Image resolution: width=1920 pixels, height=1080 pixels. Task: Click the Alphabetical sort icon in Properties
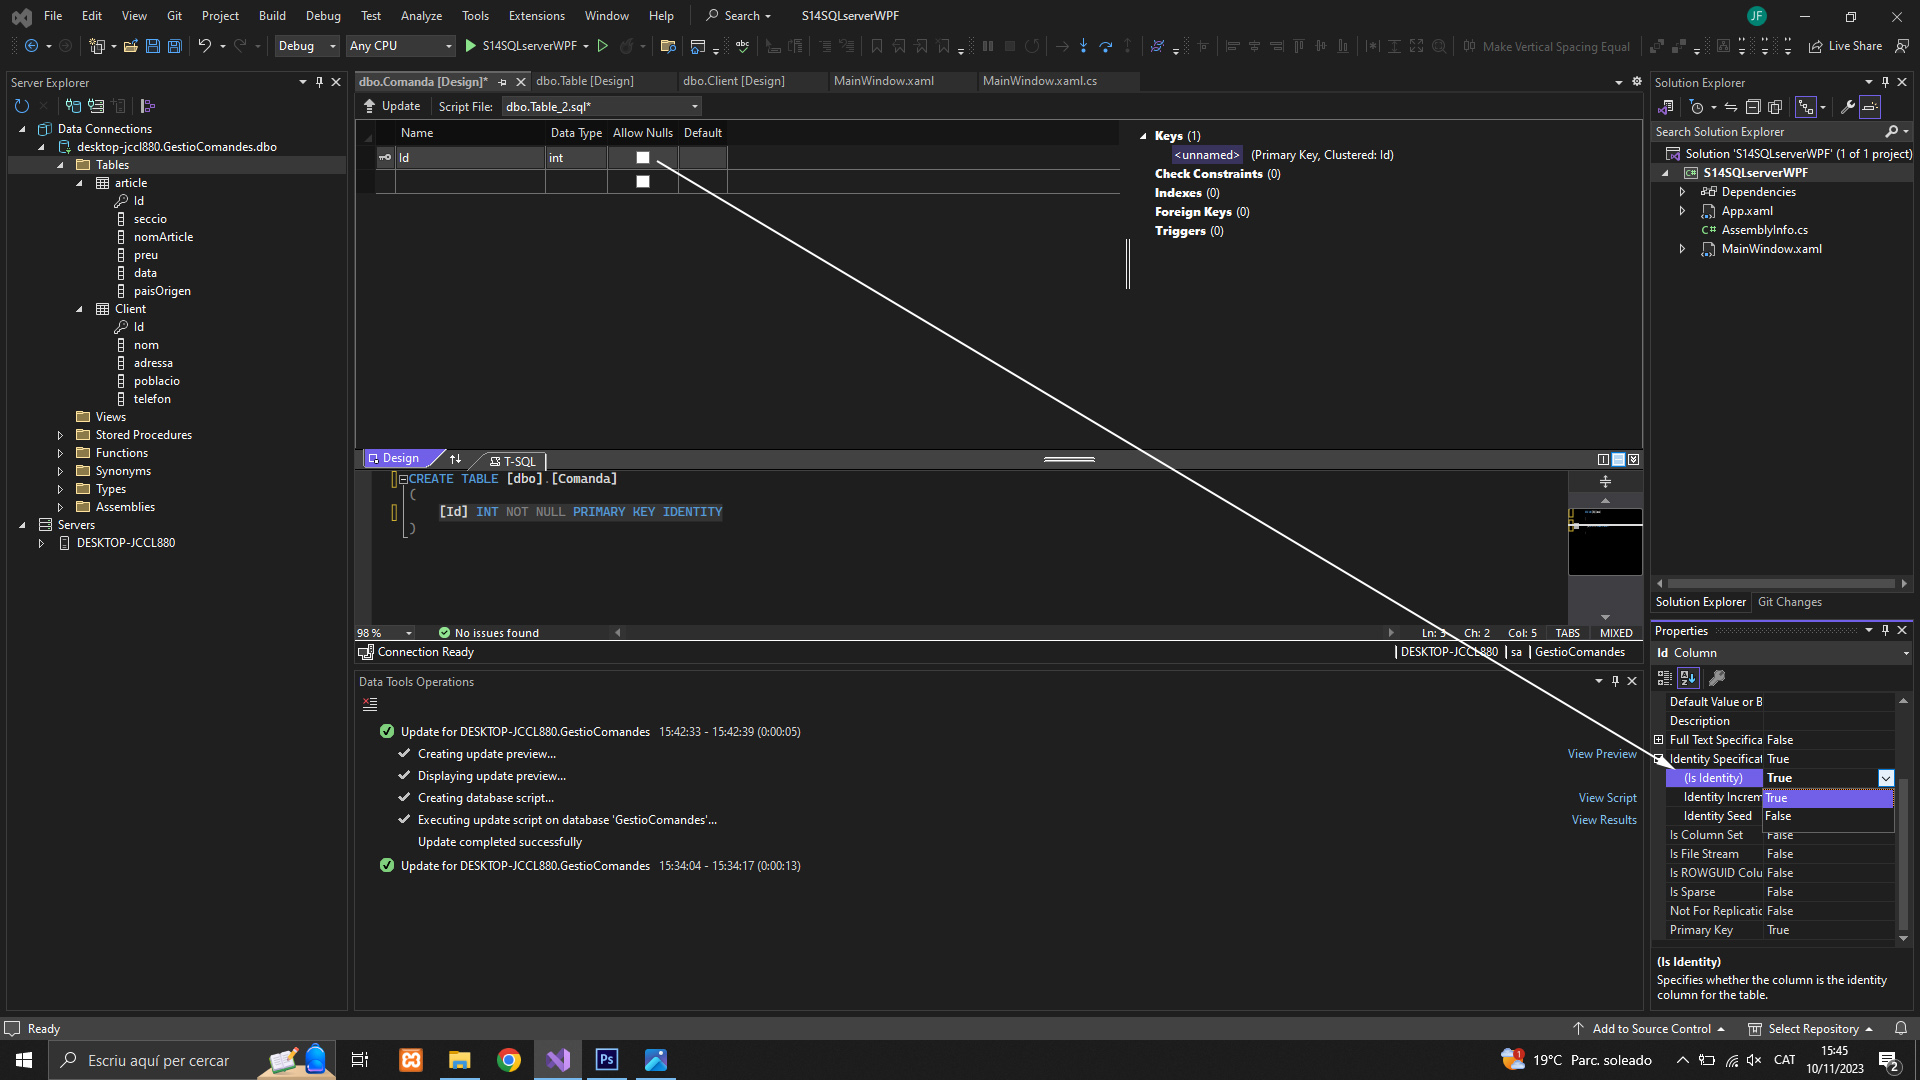tap(1688, 678)
